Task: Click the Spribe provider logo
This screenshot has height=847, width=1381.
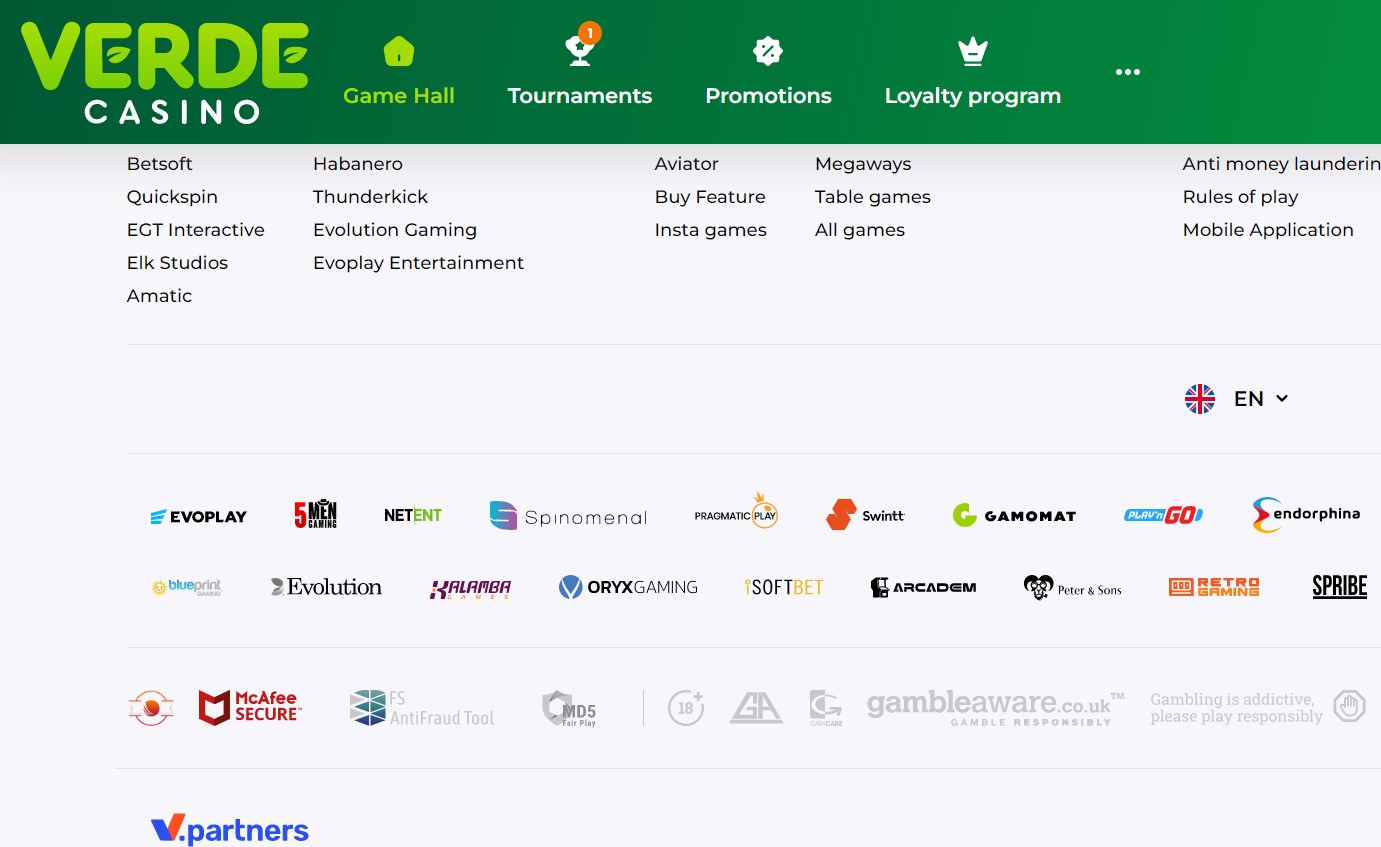Action: (x=1339, y=587)
